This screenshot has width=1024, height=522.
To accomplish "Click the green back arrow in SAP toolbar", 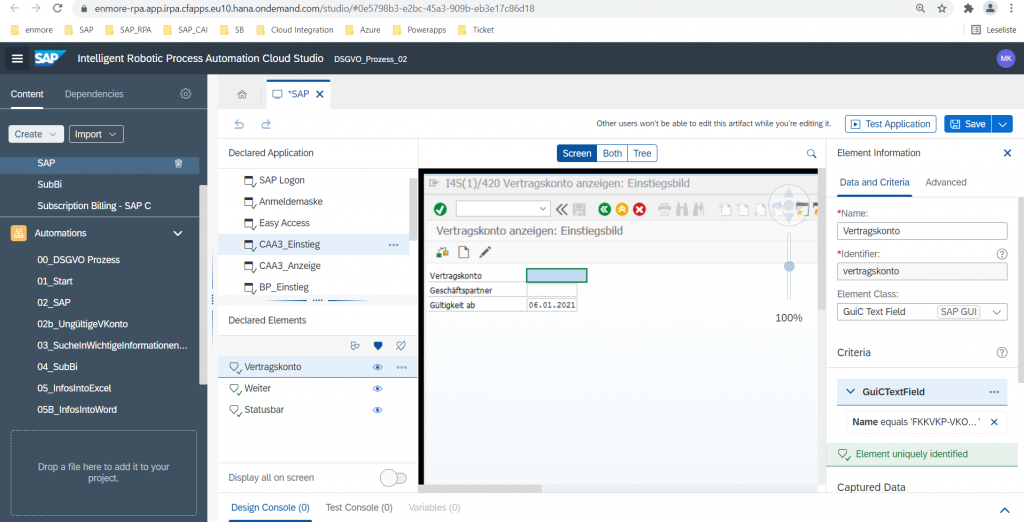I will tap(604, 209).
